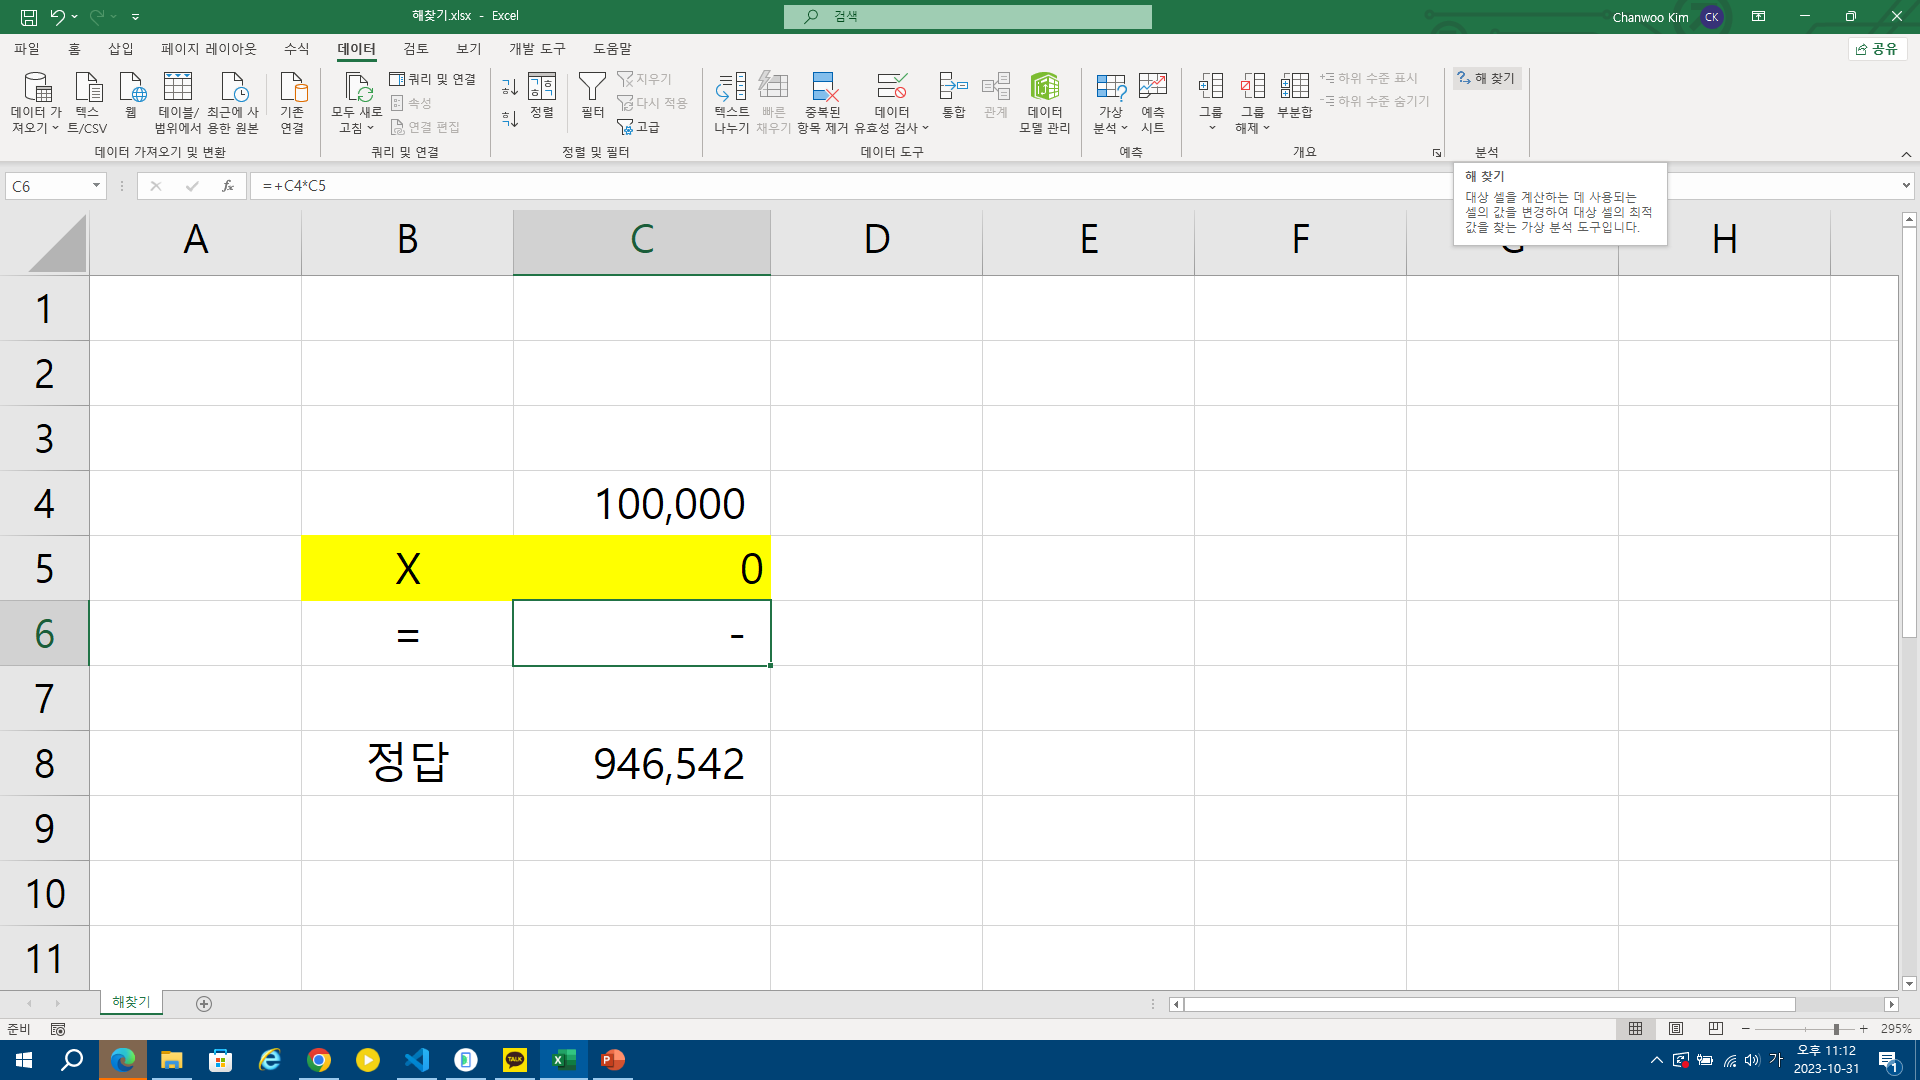Open the Name Box dropdown arrow
Viewport: 1920px width, 1080px height.
(96, 186)
